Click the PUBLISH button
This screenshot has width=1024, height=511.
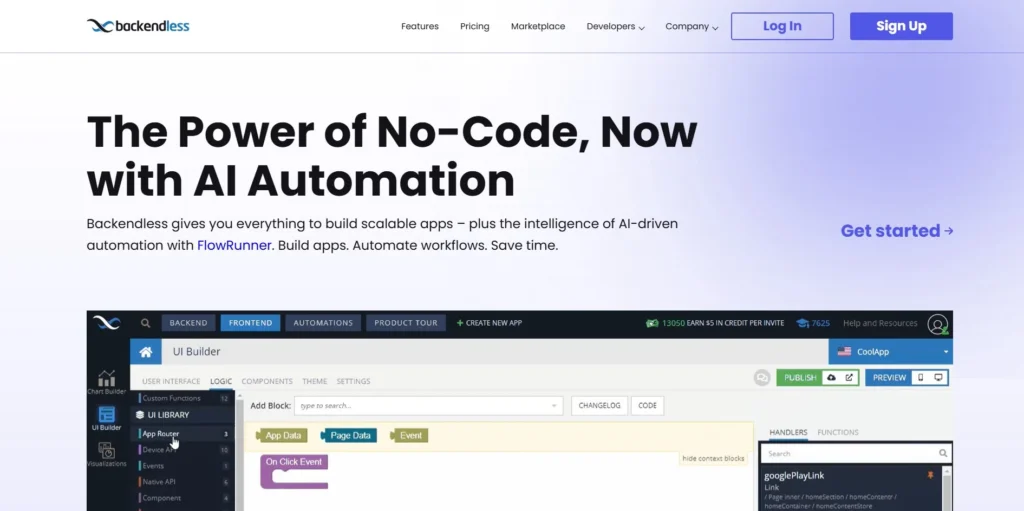point(800,378)
